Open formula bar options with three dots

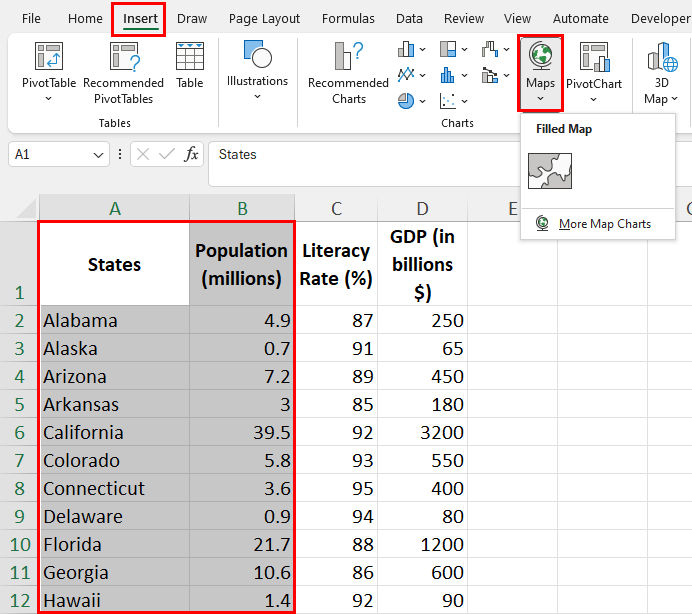[120, 154]
